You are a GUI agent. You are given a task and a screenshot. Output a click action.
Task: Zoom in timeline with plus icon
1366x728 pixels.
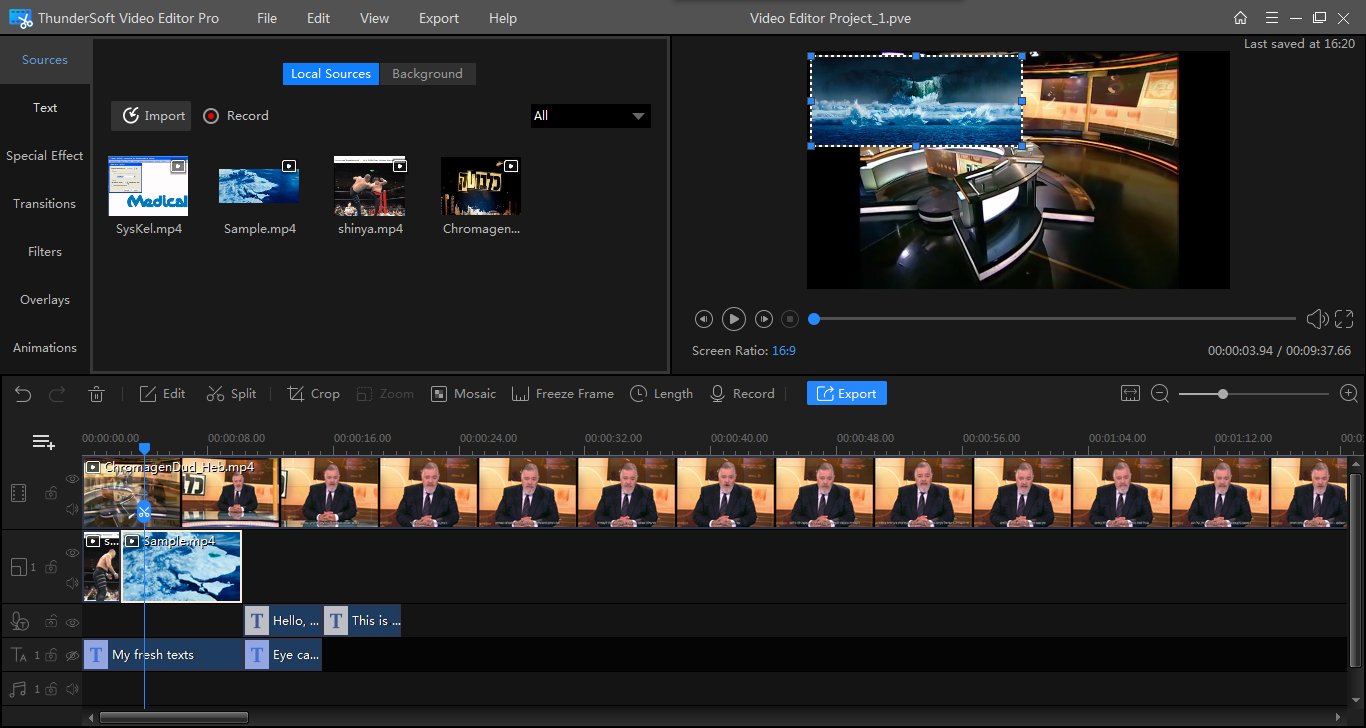(1348, 394)
